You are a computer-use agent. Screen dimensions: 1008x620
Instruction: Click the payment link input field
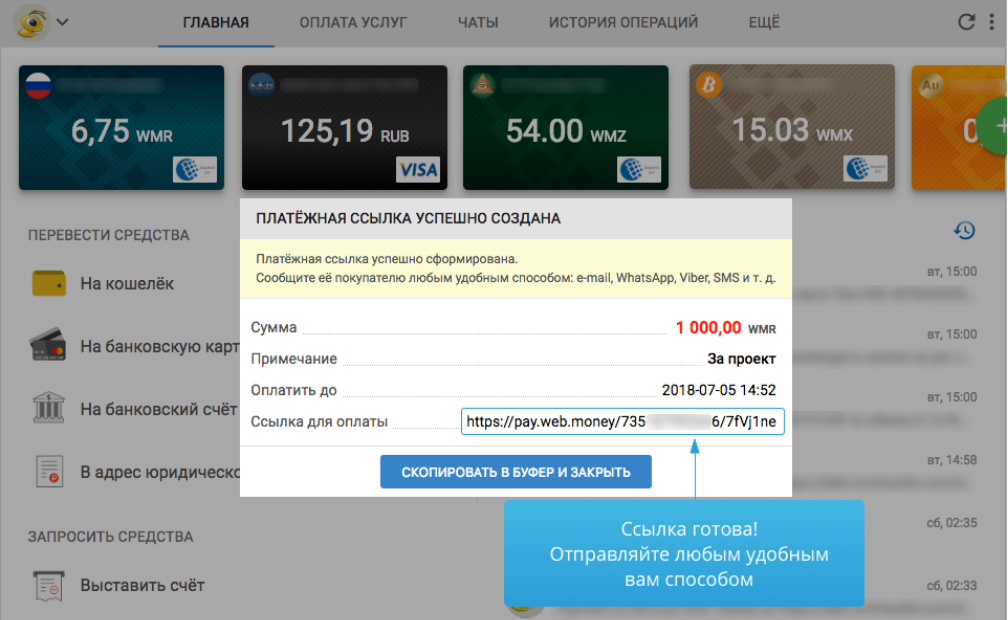pos(623,422)
